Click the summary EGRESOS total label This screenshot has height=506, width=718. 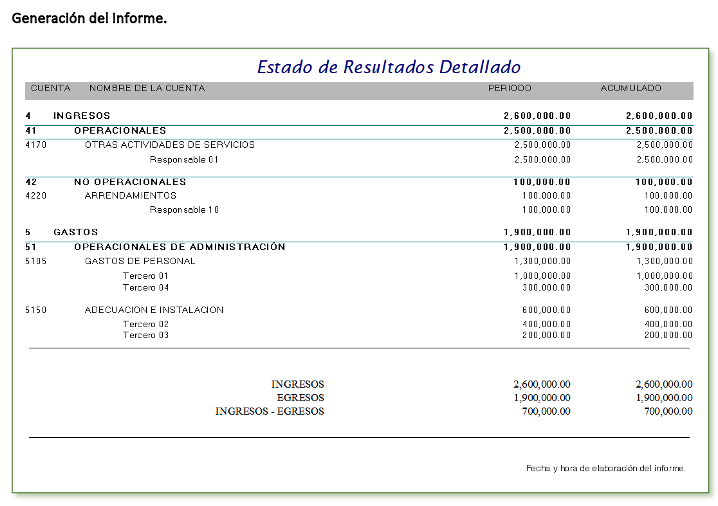click(x=300, y=398)
